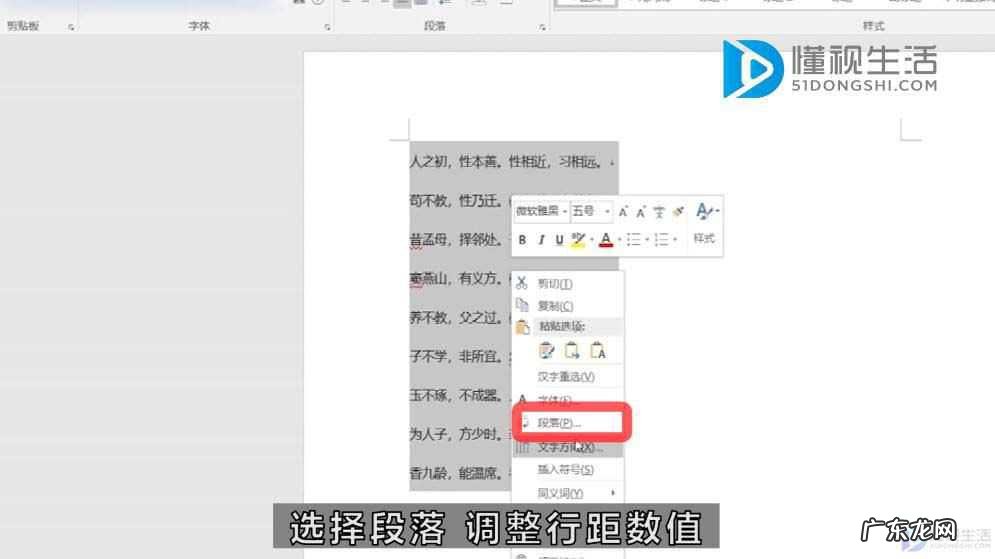Open the font name box 微软雅黑

(542, 211)
